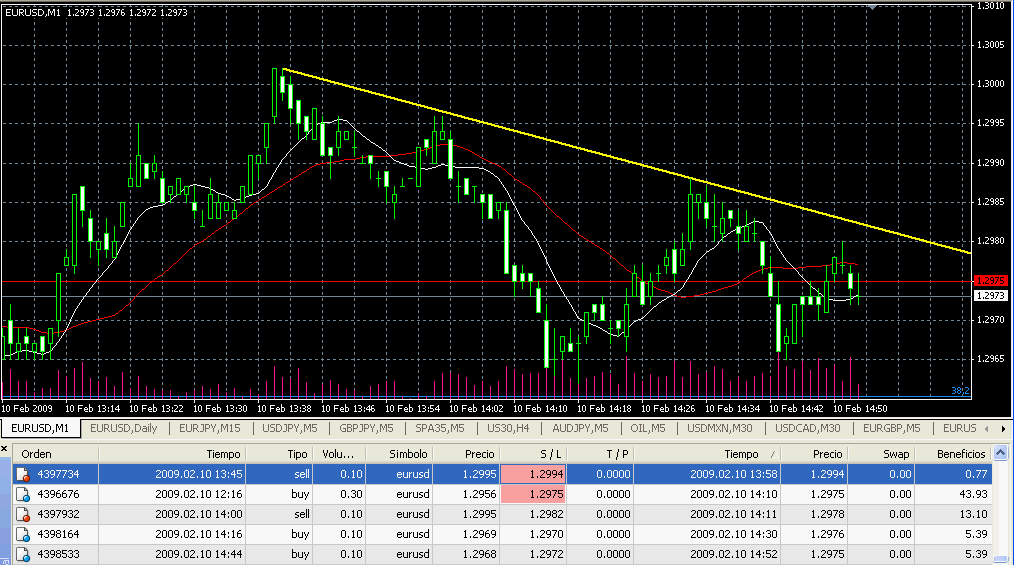Switch to the EURUSD,Daily chart tab
Viewport: 1014px width, 565px height.
124,429
